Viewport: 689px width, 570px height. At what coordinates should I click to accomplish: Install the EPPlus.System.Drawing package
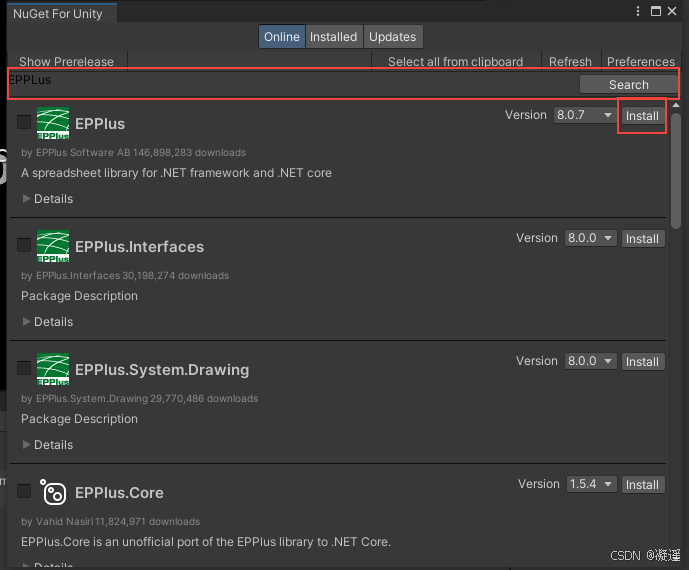pos(642,362)
